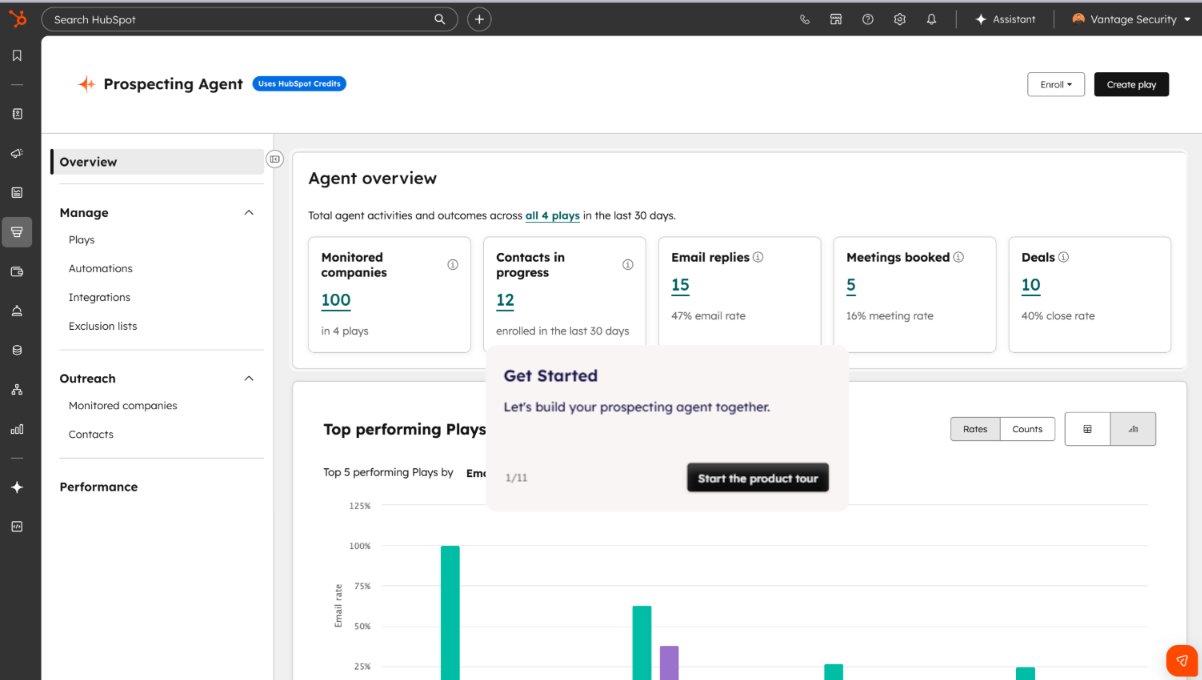Open the Deals count 10
The image size is (1202, 680).
point(1031,285)
